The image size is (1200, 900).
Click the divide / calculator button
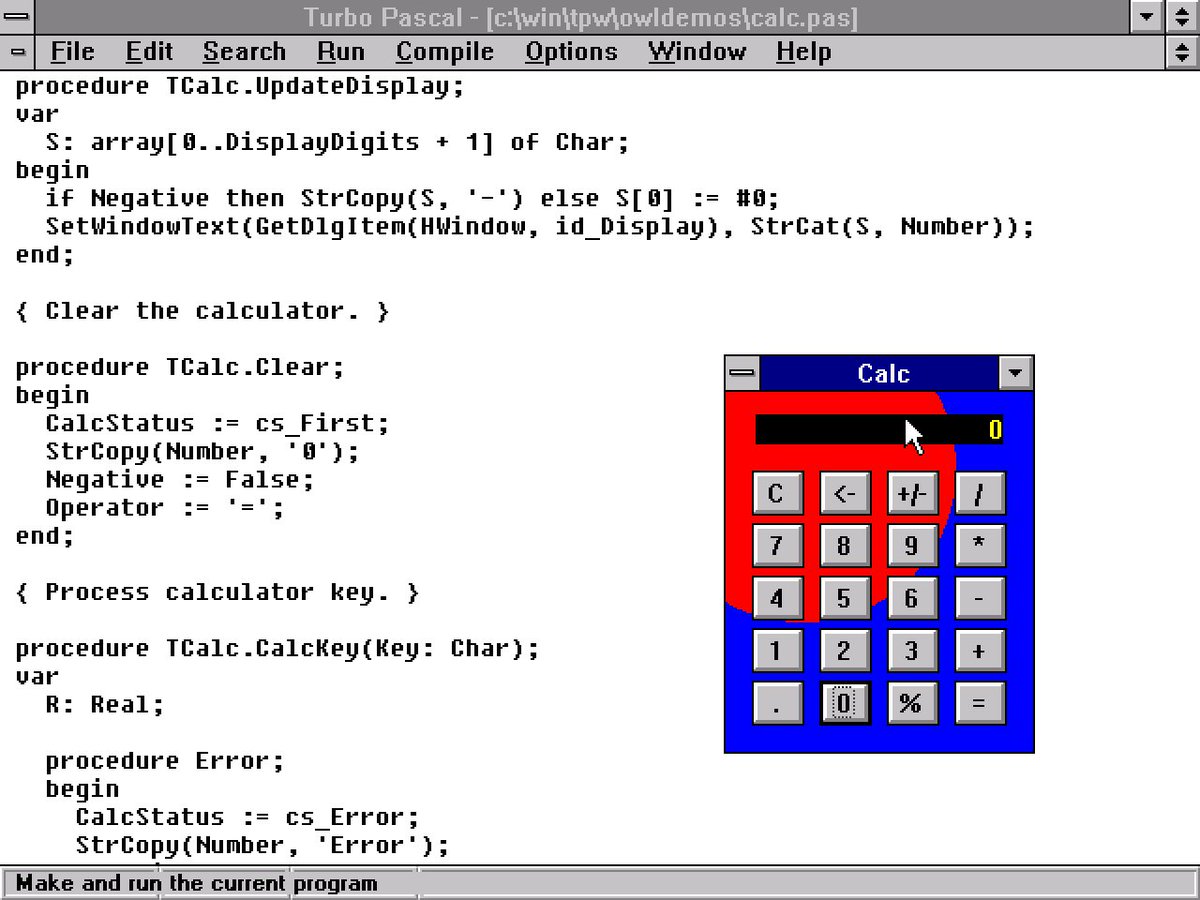(979, 494)
